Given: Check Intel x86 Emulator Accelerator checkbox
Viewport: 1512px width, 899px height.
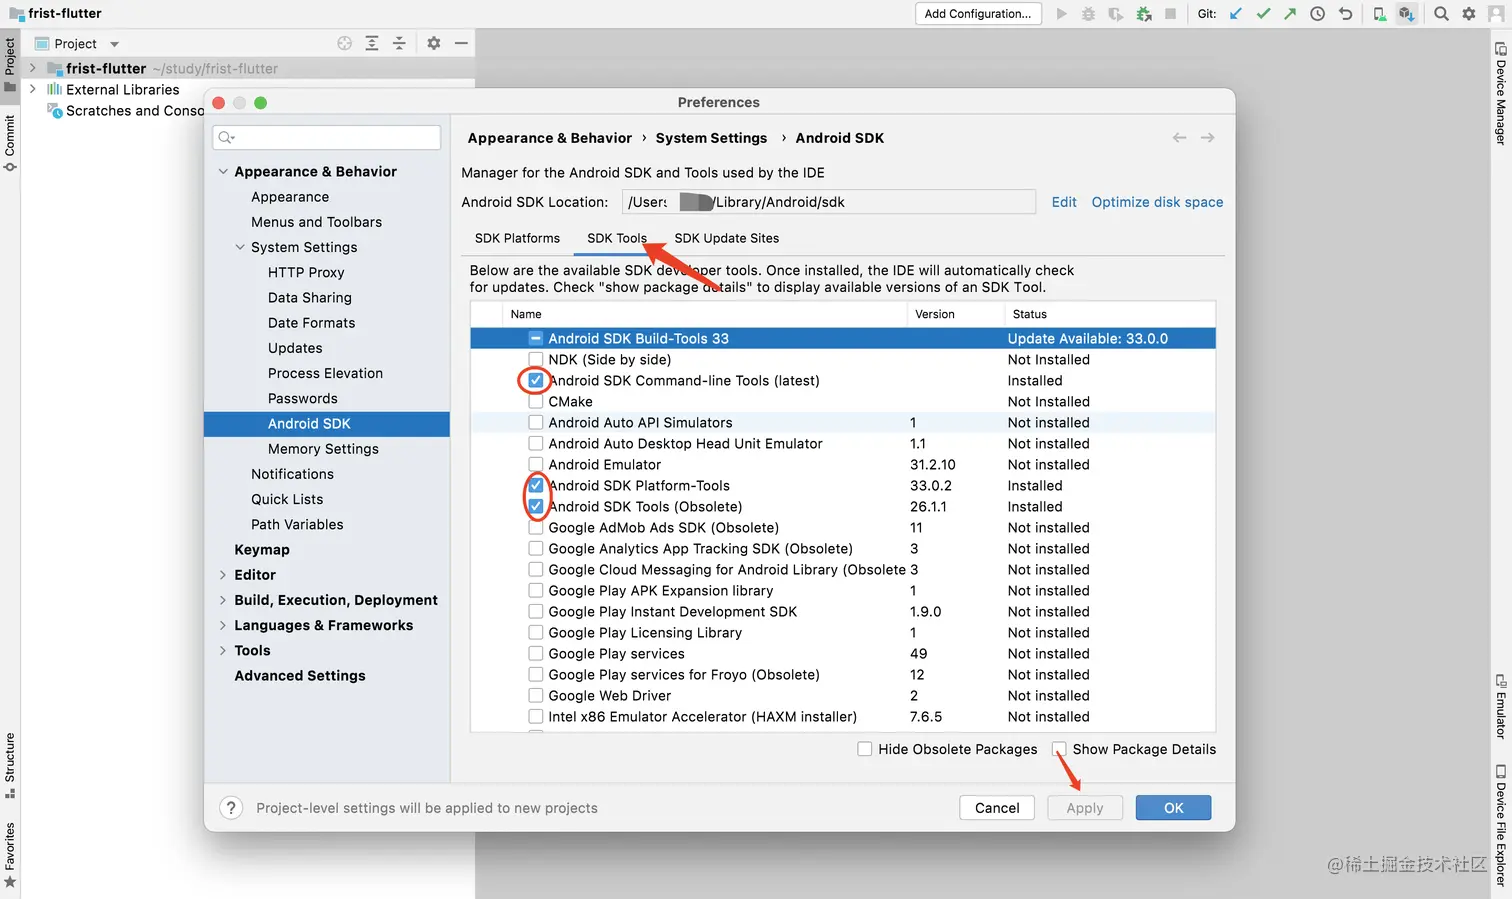Looking at the screenshot, I should [x=536, y=717].
